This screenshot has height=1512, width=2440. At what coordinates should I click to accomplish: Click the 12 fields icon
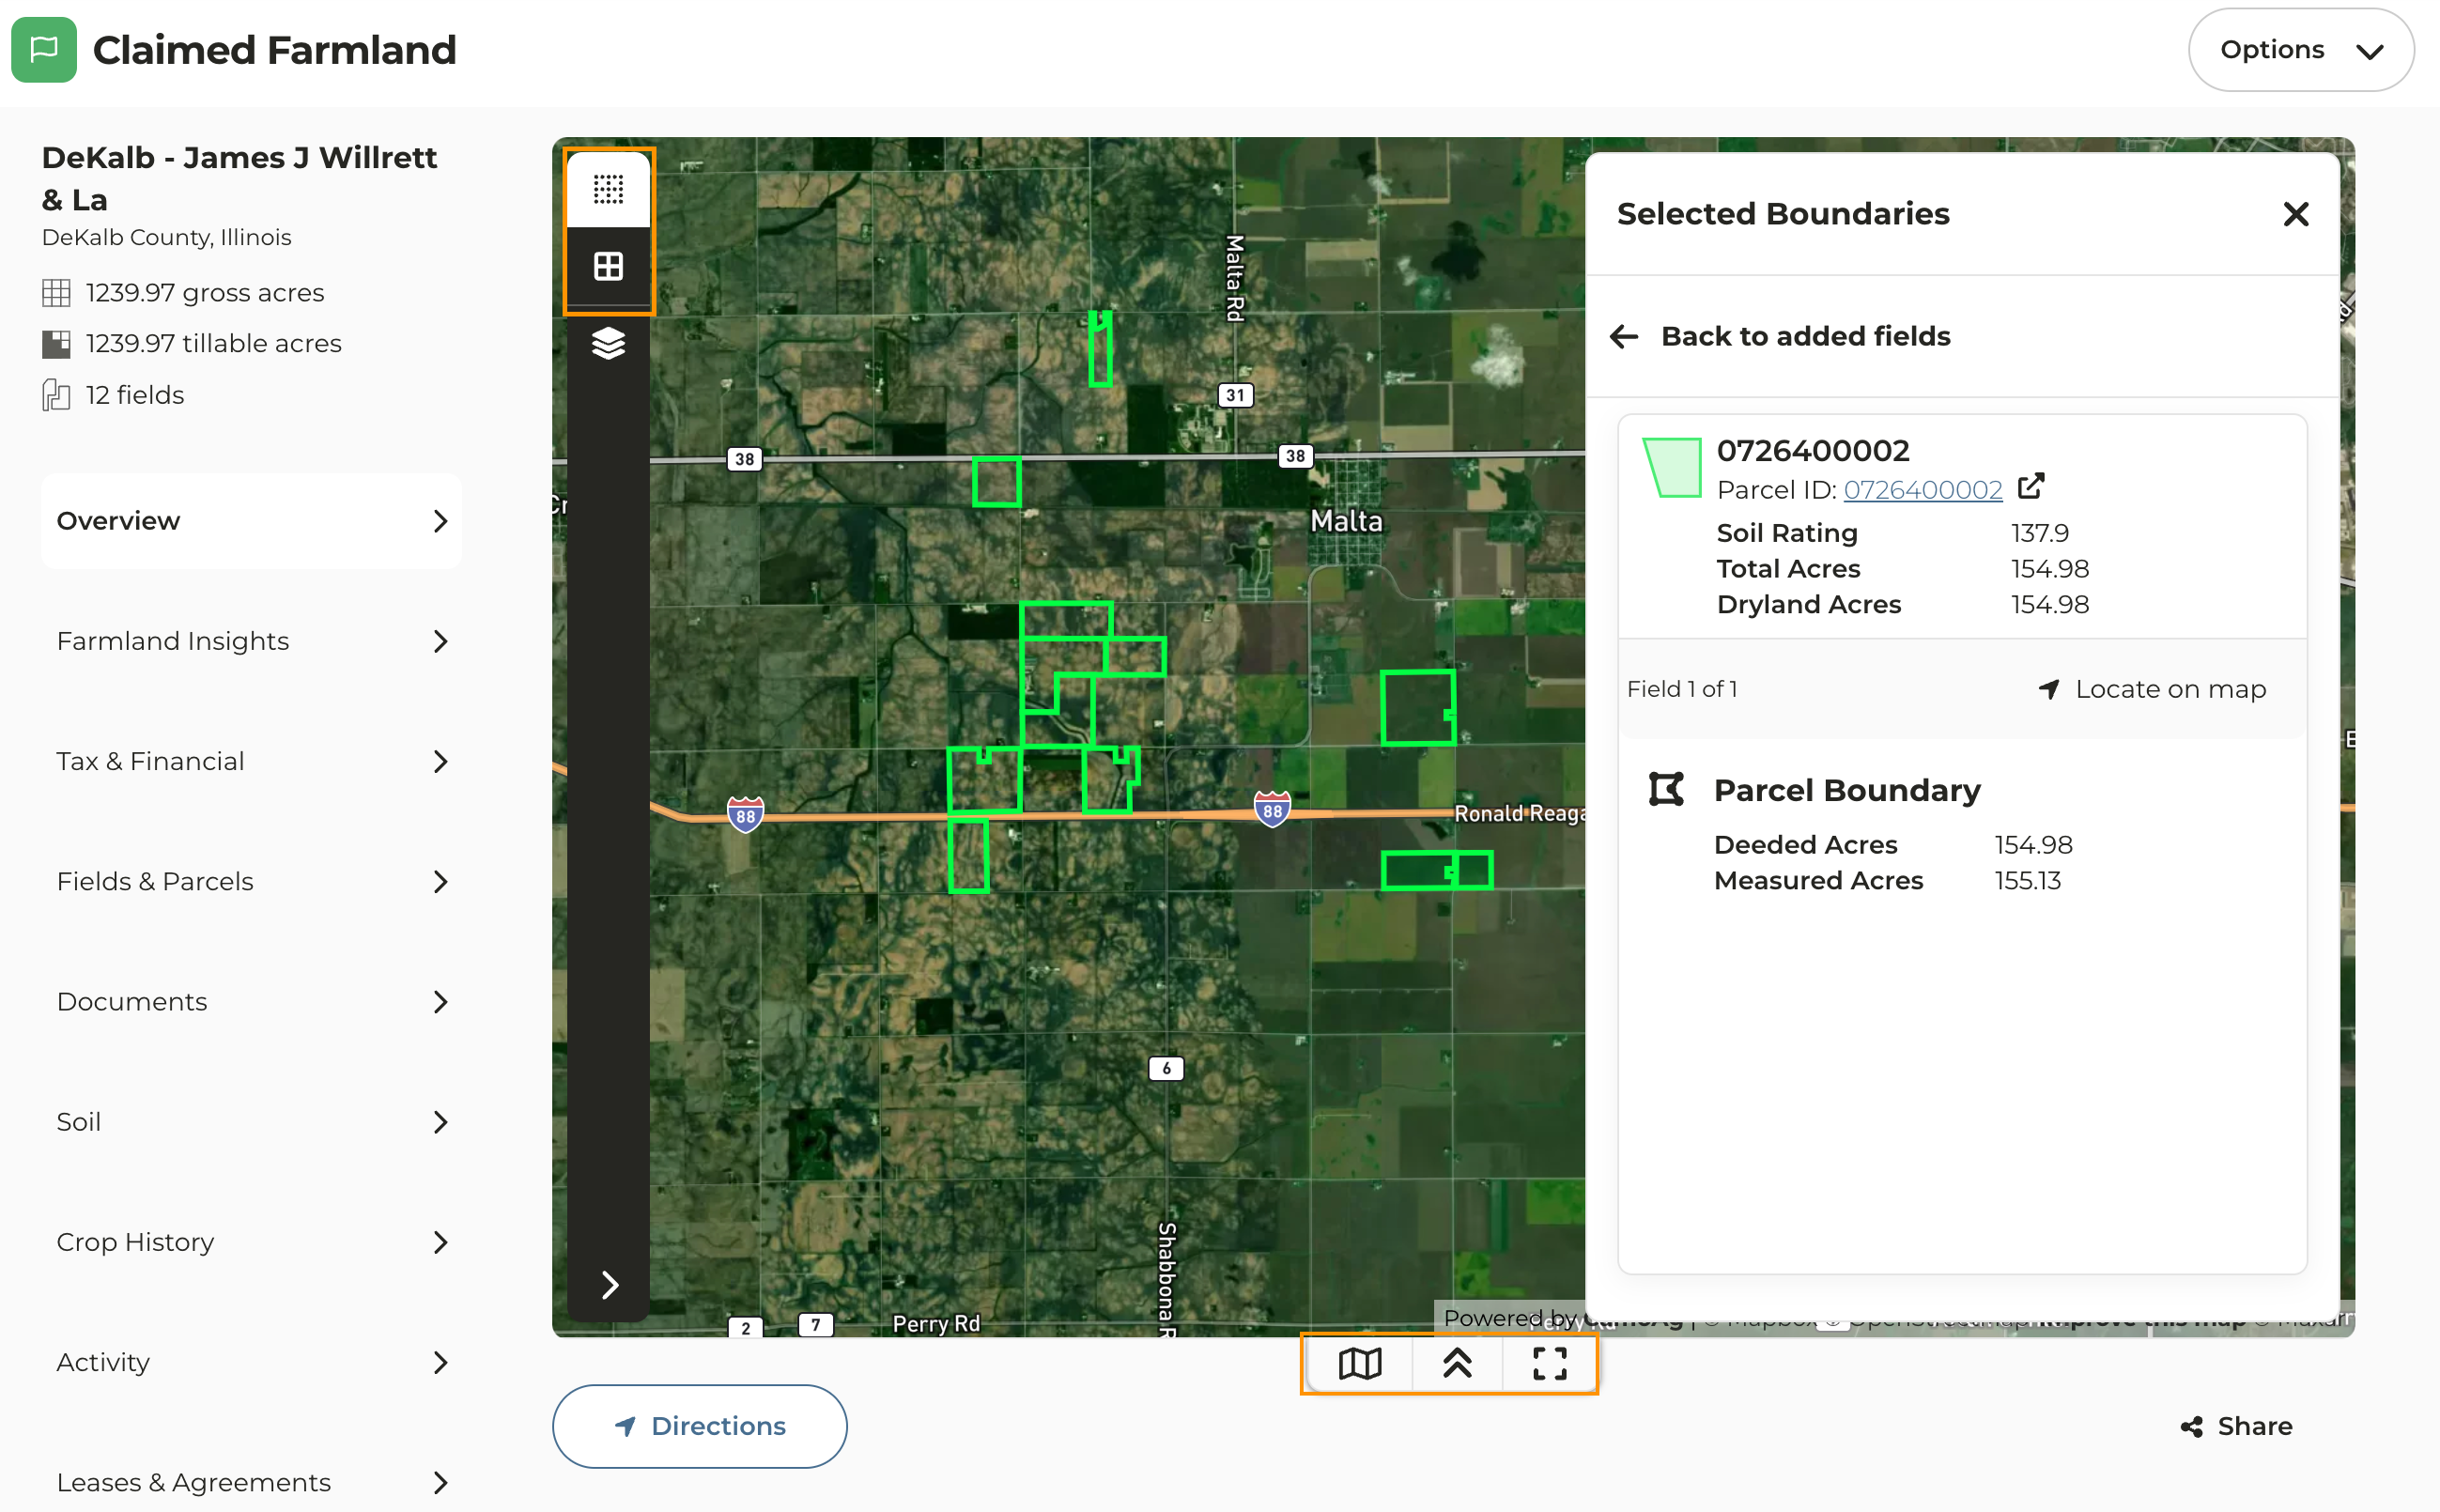coord(56,395)
